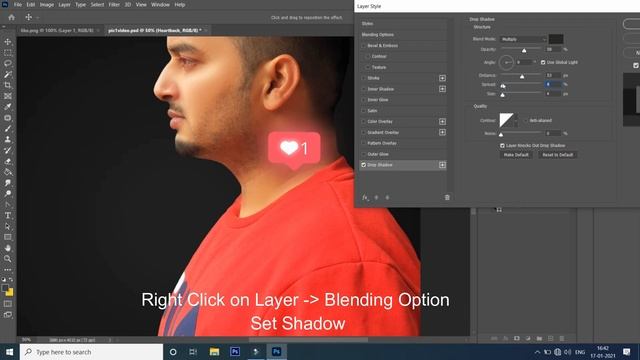Click the Windows taskbar search box

pos(91,352)
